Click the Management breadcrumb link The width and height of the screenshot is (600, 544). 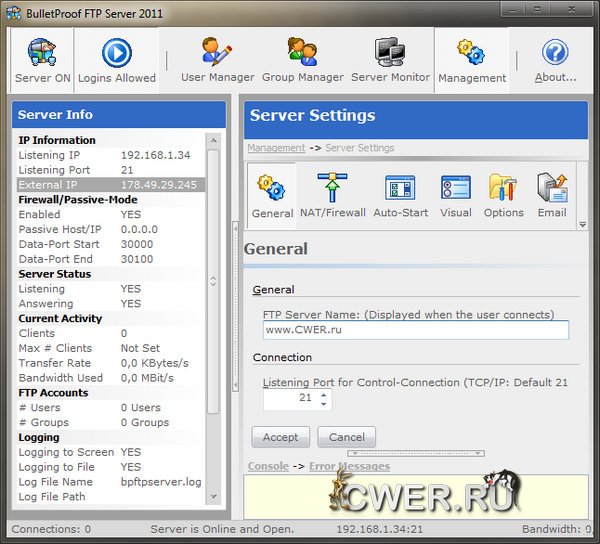[276, 148]
